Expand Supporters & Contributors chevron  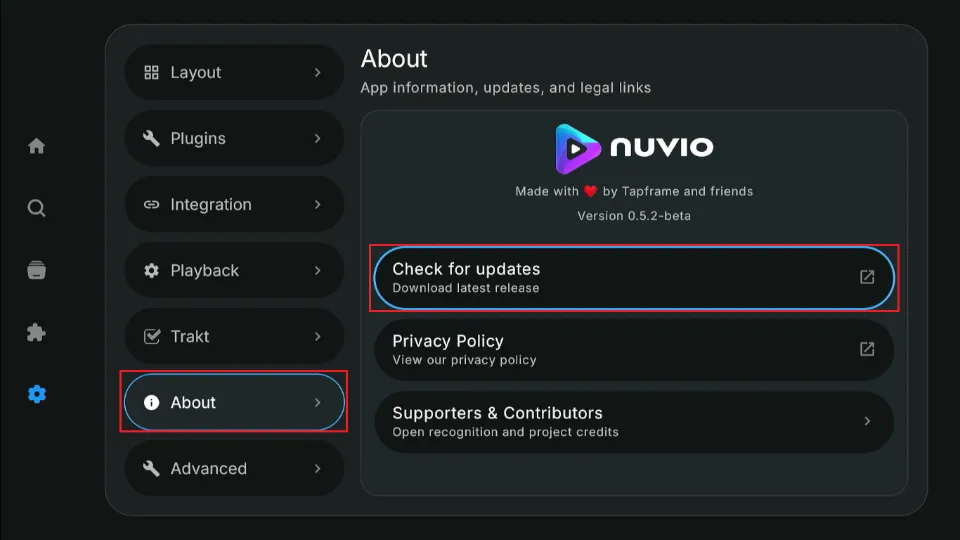click(867, 421)
